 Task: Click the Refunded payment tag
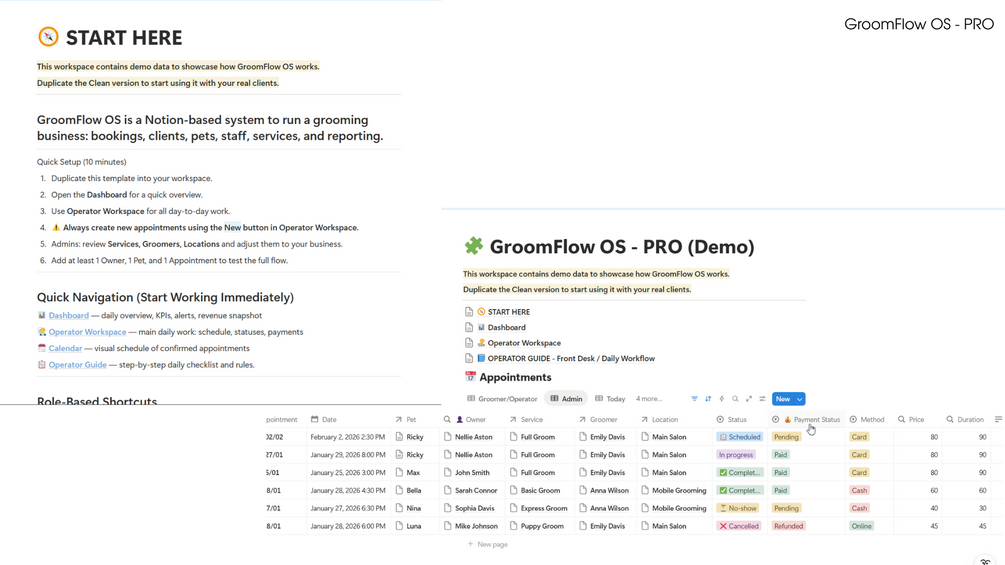pyautogui.click(x=788, y=526)
